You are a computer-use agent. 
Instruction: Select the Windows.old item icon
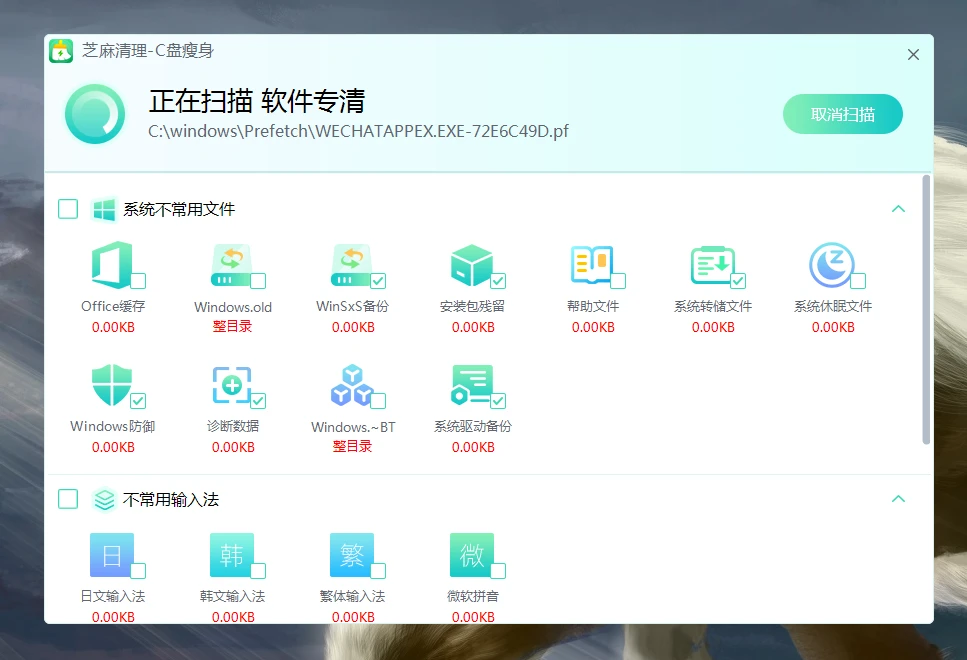click(x=230, y=266)
